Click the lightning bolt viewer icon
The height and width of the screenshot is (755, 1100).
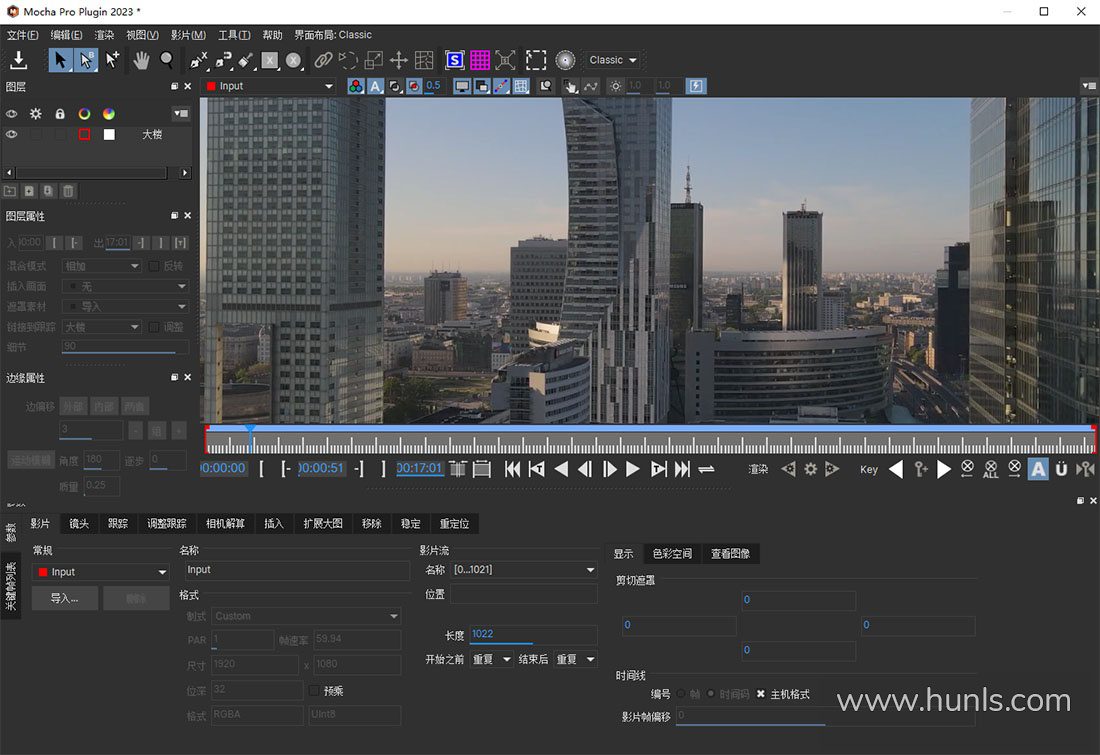point(696,86)
